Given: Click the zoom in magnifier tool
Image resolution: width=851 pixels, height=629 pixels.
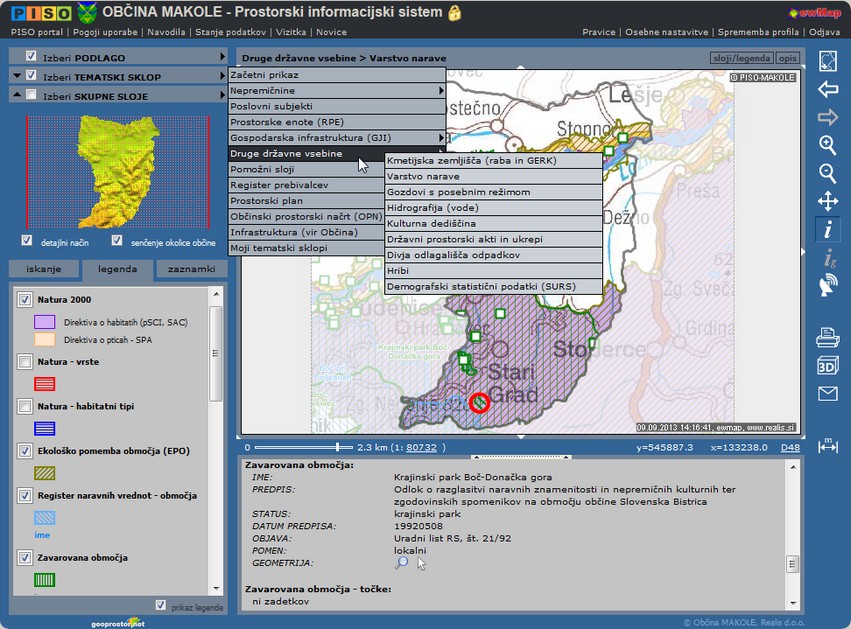Looking at the screenshot, I should (x=827, y=145).
